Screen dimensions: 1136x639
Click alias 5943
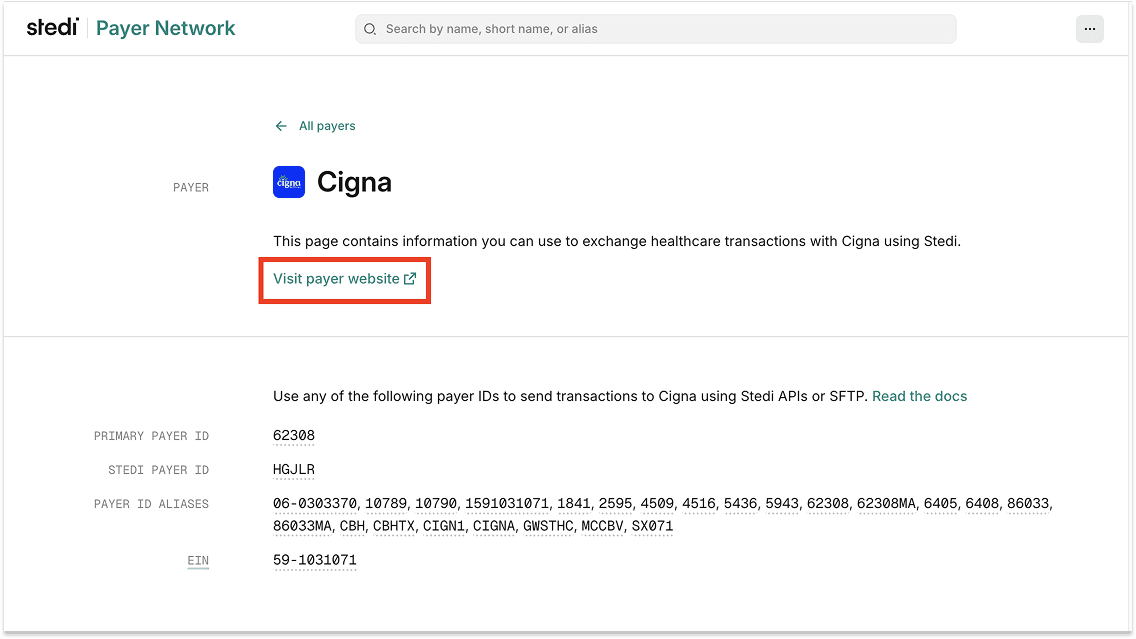pos(782,504)
